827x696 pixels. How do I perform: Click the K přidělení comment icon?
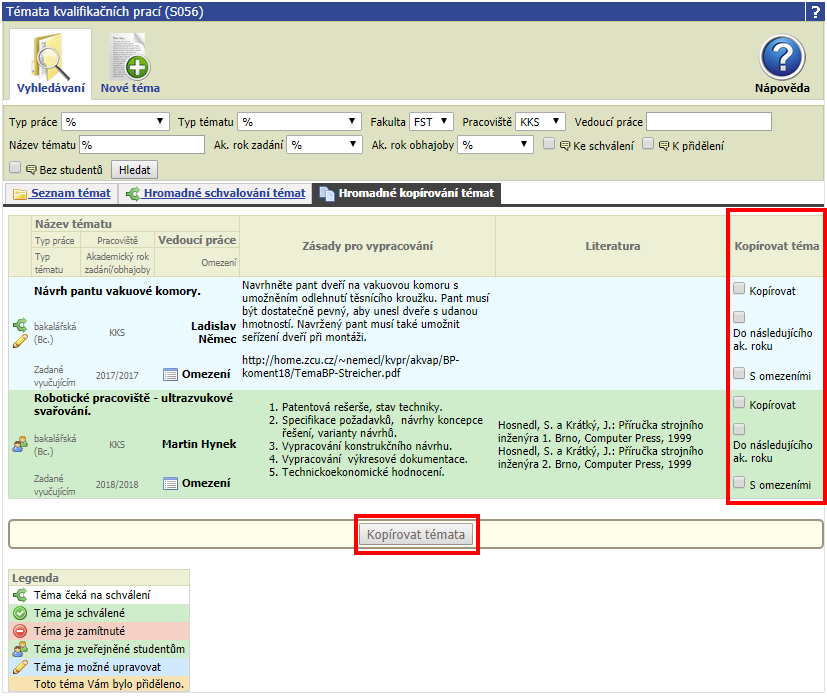click(663, 146)
